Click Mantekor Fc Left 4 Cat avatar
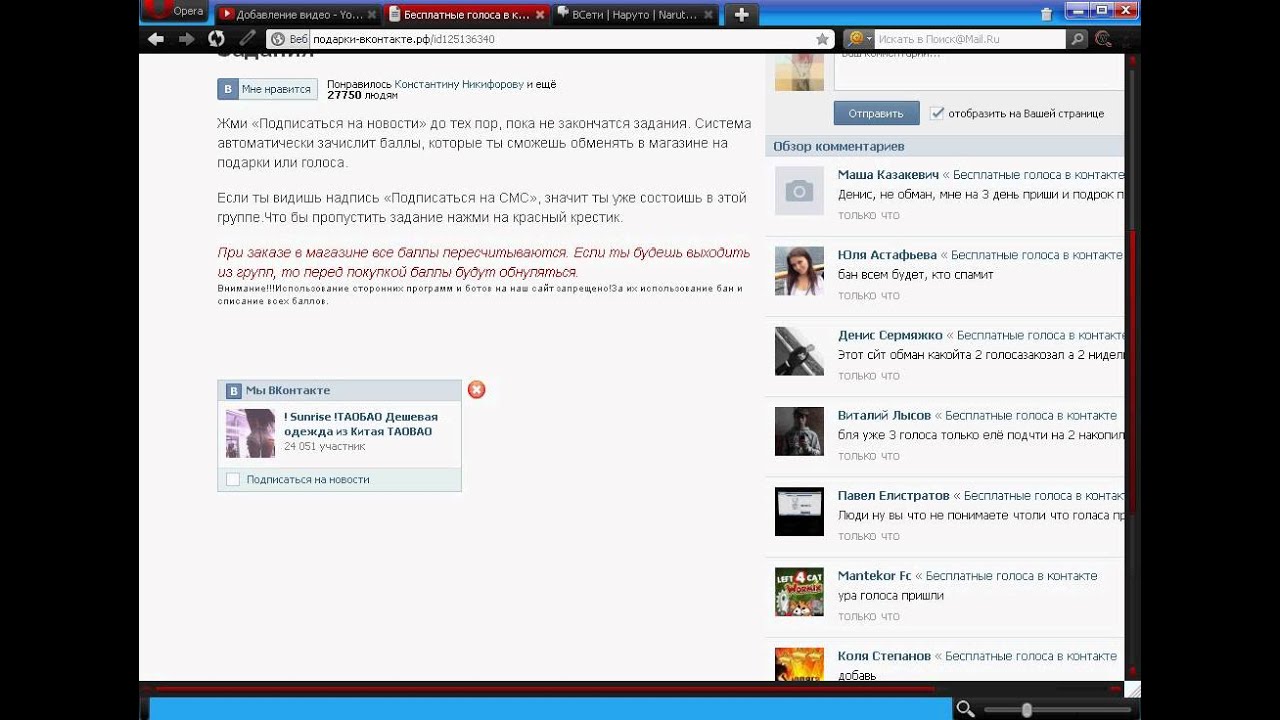 [x=799, y=591]
